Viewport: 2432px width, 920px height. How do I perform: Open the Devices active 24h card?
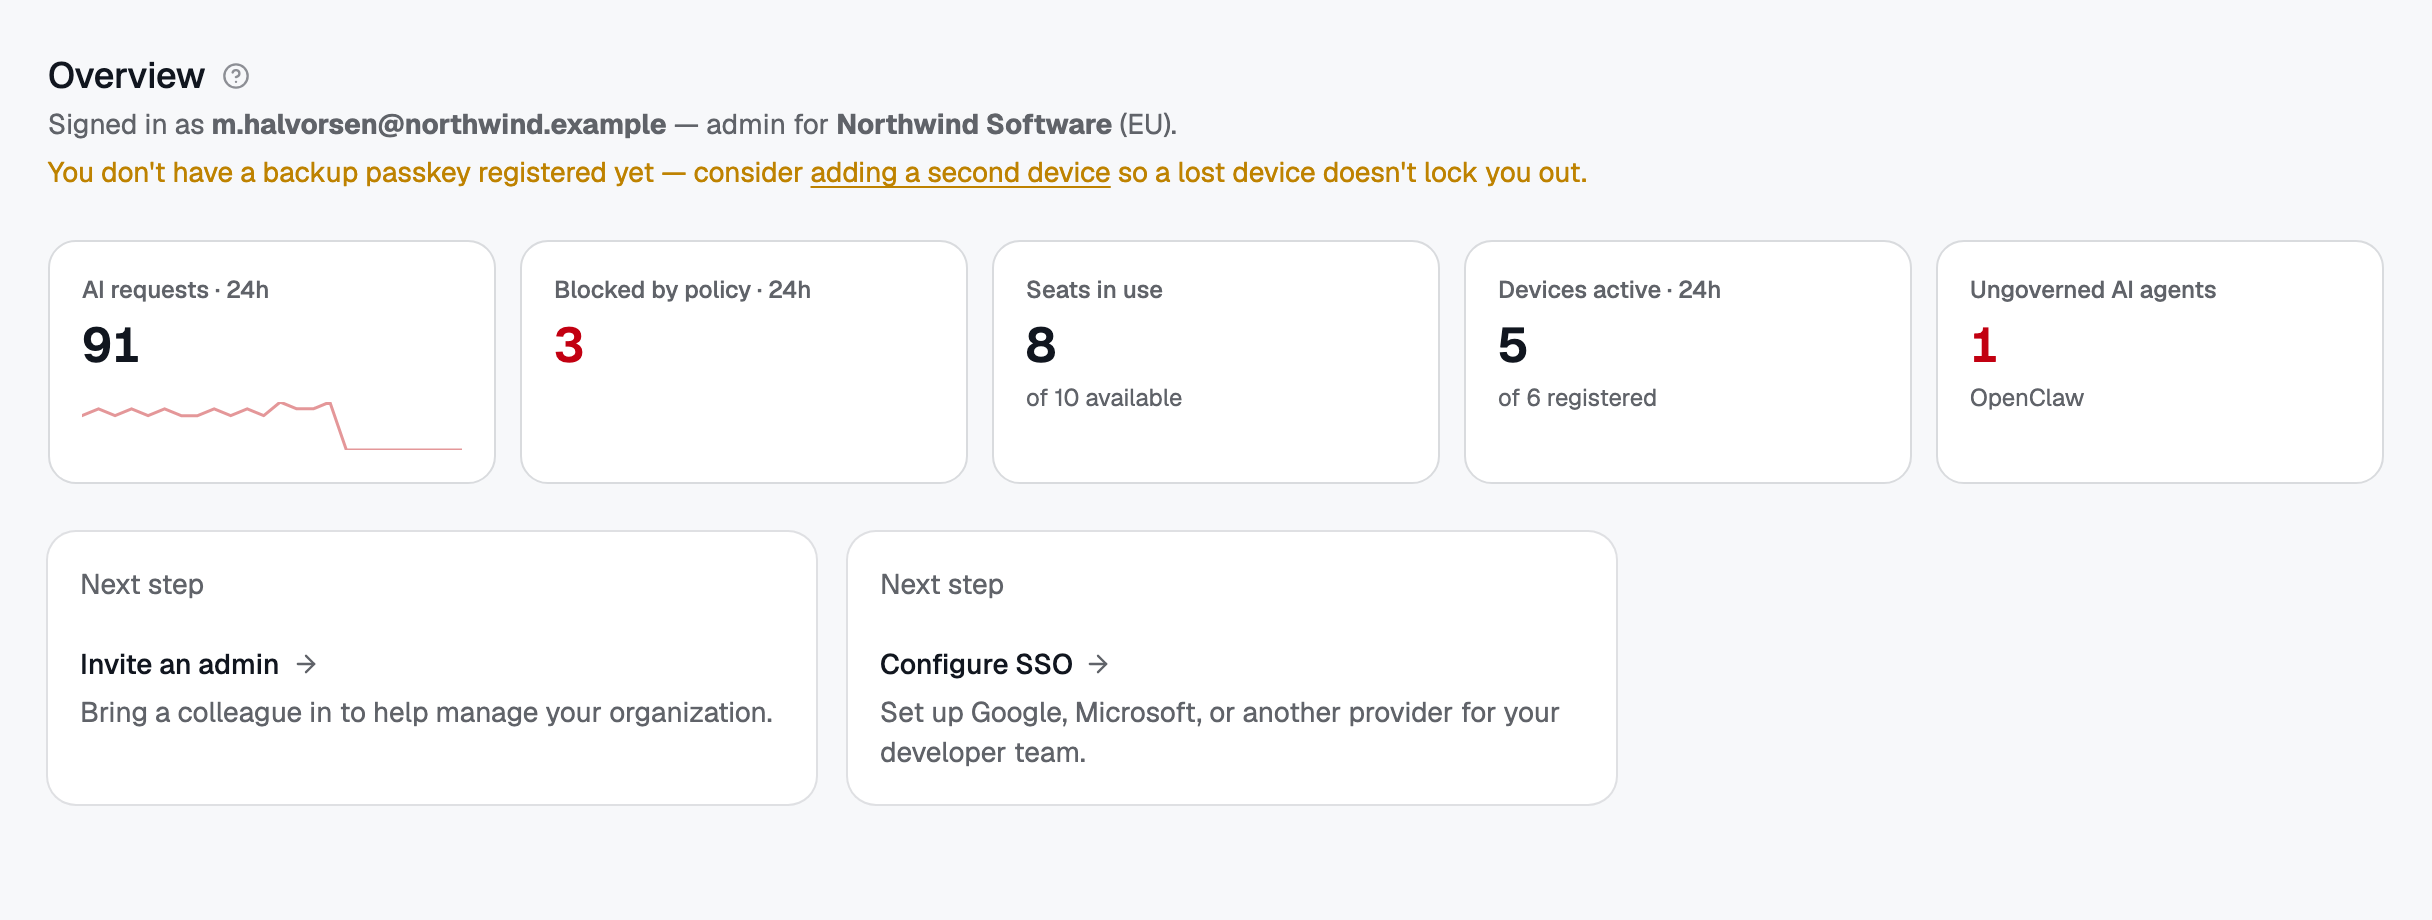pos(1688,362)
